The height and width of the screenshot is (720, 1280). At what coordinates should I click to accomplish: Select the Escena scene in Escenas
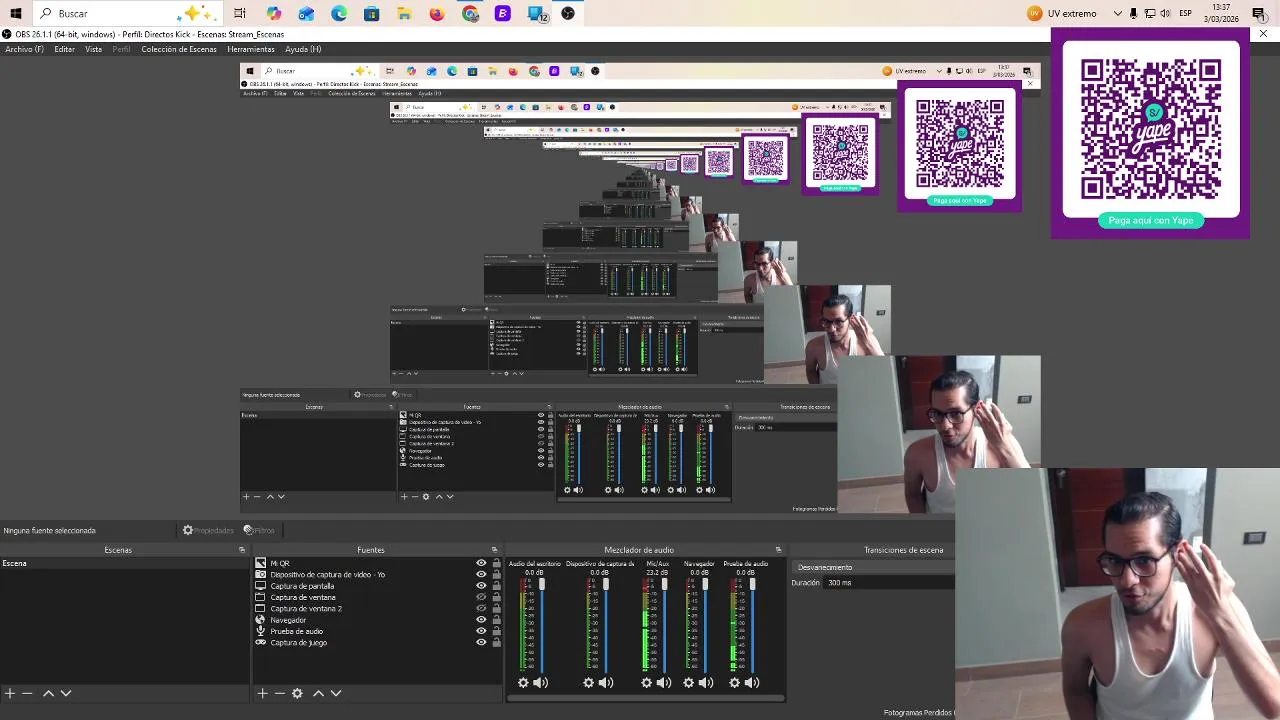[x=124, y=563]
